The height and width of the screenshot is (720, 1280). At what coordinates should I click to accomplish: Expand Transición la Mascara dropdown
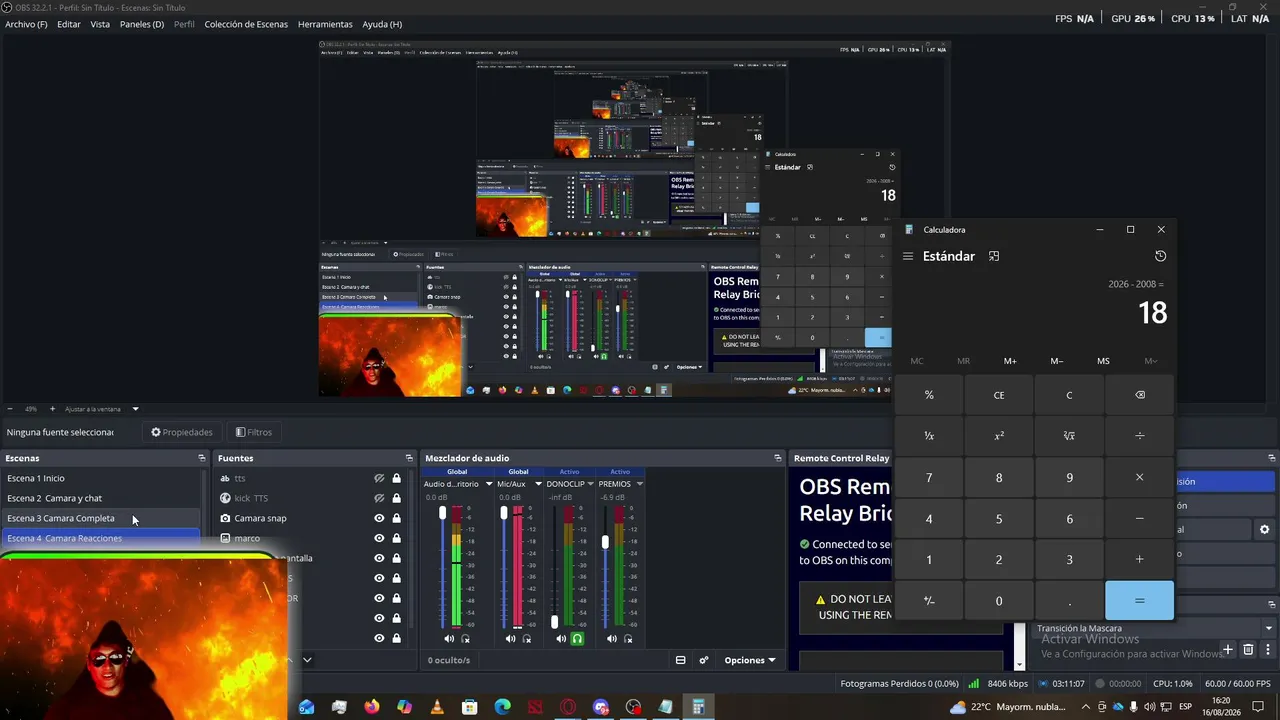[1269, 628]
